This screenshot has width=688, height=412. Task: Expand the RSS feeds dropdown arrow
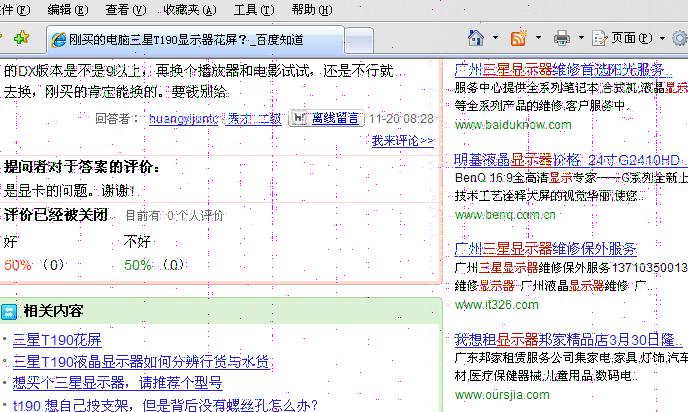(x=538, y=38)
